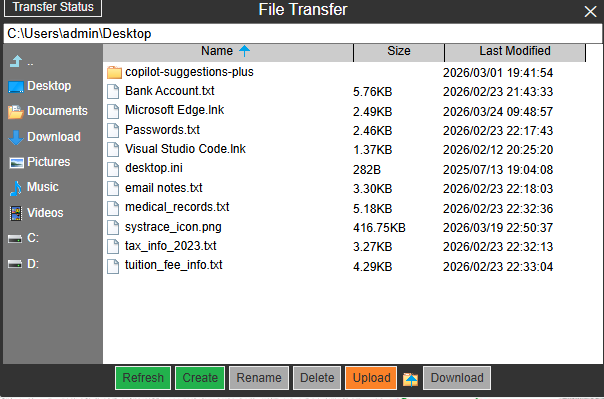
Task: Click the file icon for Passwords.txt
Action: pyautogui.click(x=113, y=130)
